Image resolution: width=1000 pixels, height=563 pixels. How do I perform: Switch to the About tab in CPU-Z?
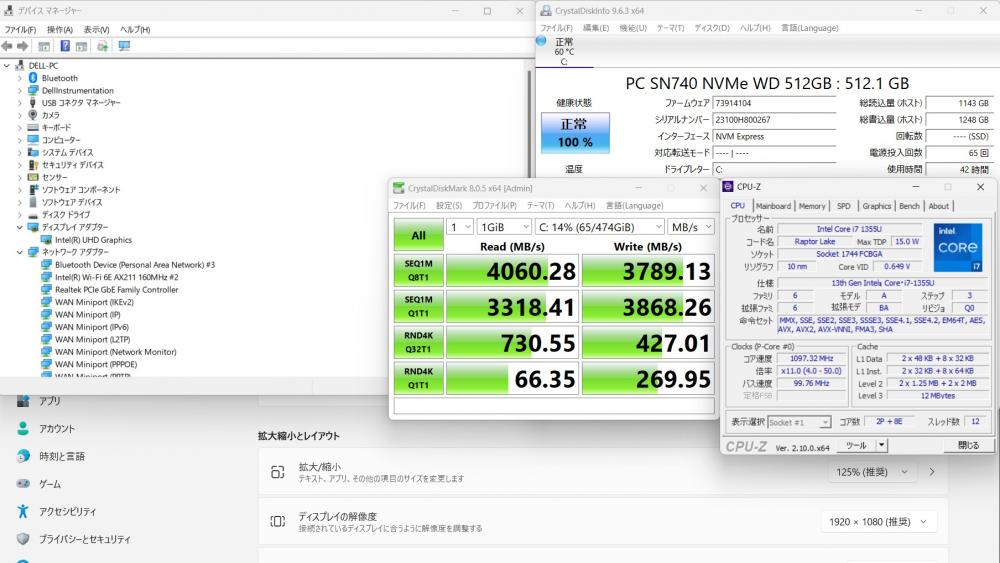tap(938, 206)
